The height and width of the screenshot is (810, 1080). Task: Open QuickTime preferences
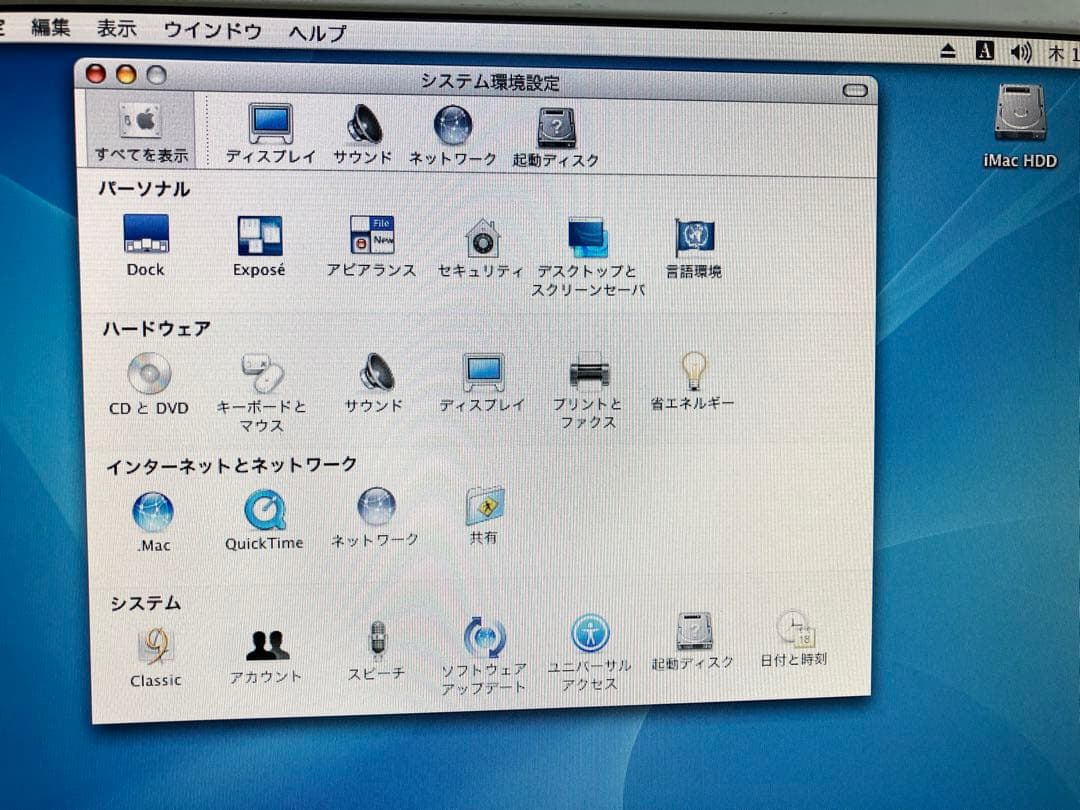263,512
